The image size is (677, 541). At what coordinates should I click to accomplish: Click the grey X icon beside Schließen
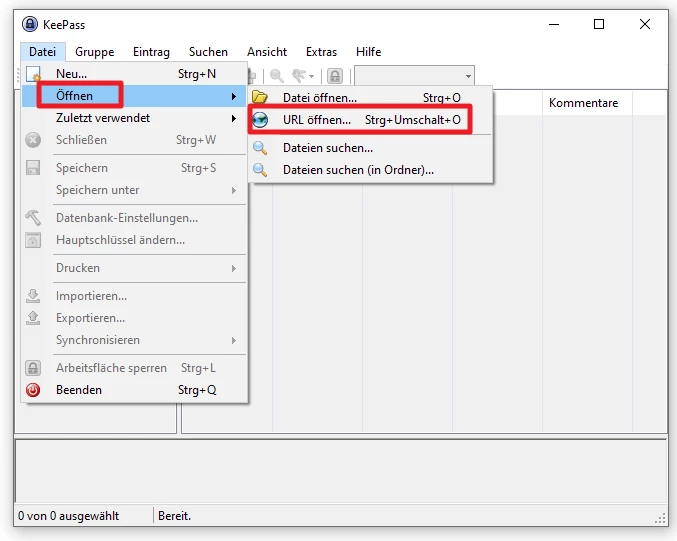point(33,140)
